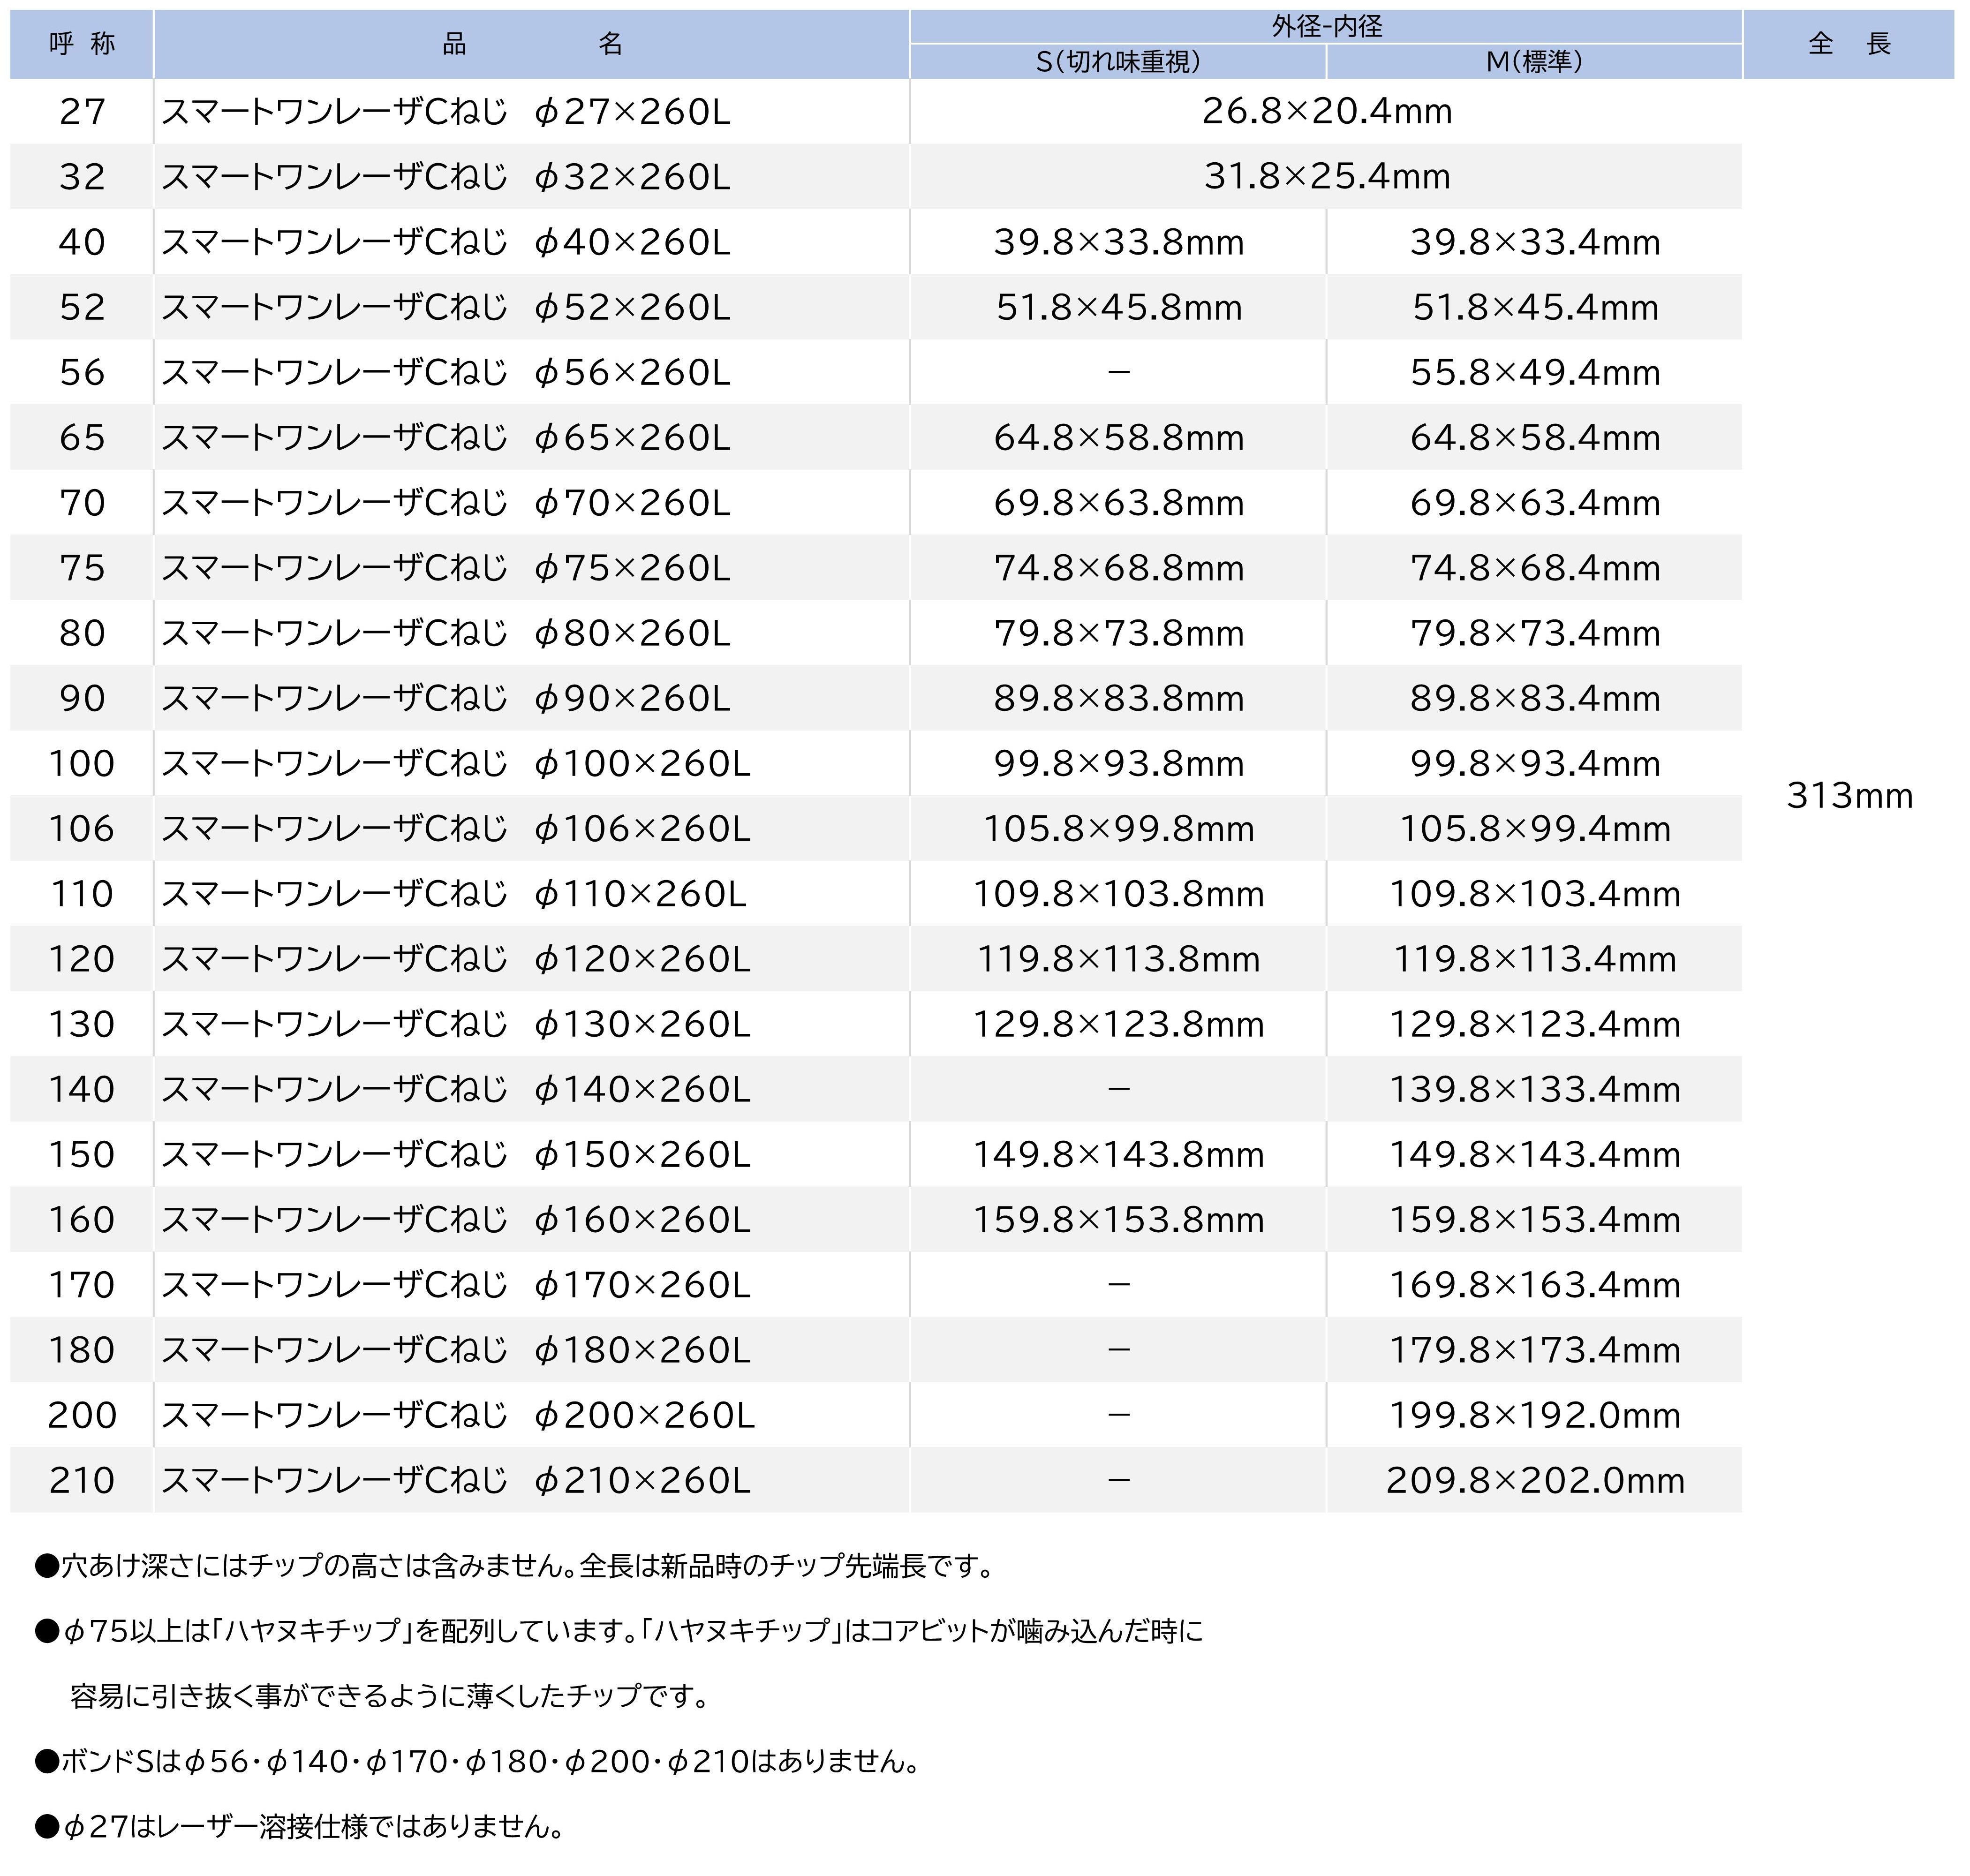Click the 外径-内径 header cell
The image size is (1970, 1876).
pos(1326,26)
